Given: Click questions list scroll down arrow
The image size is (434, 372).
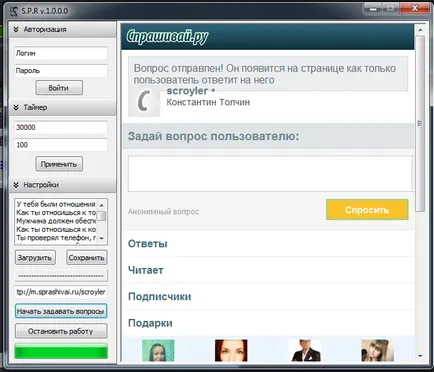Looking at the screenshot, I should [102, 238].
